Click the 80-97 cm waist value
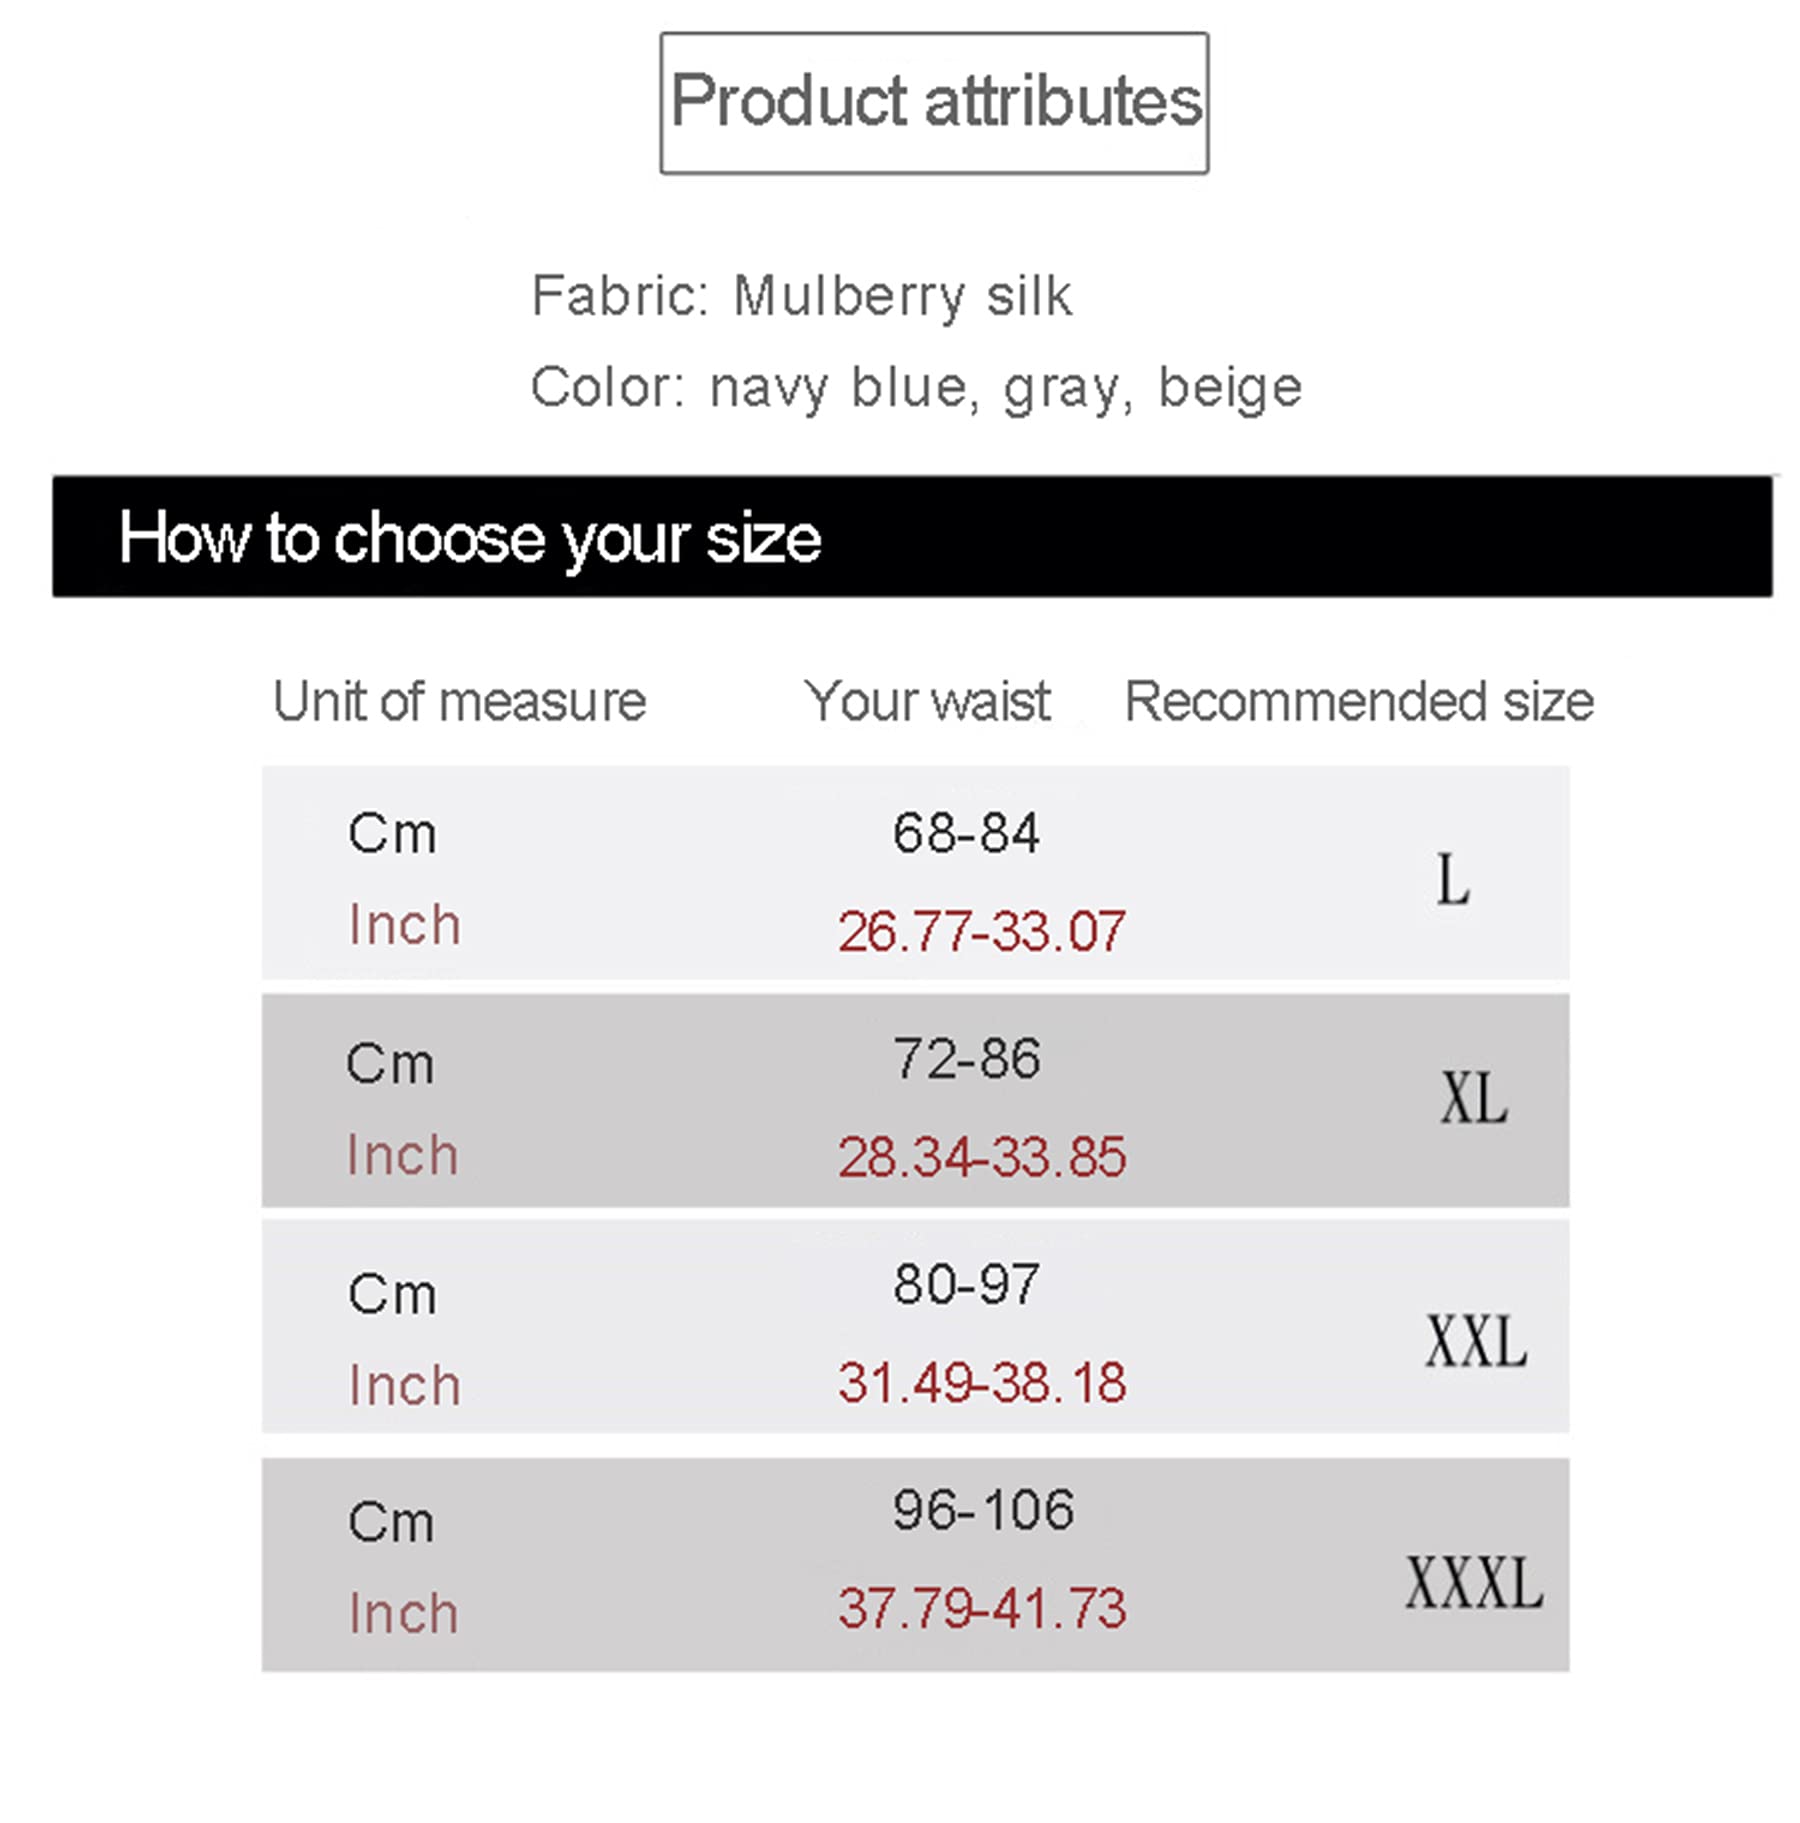The height and width of the screenshot is (1823, 1800). 967,1284
